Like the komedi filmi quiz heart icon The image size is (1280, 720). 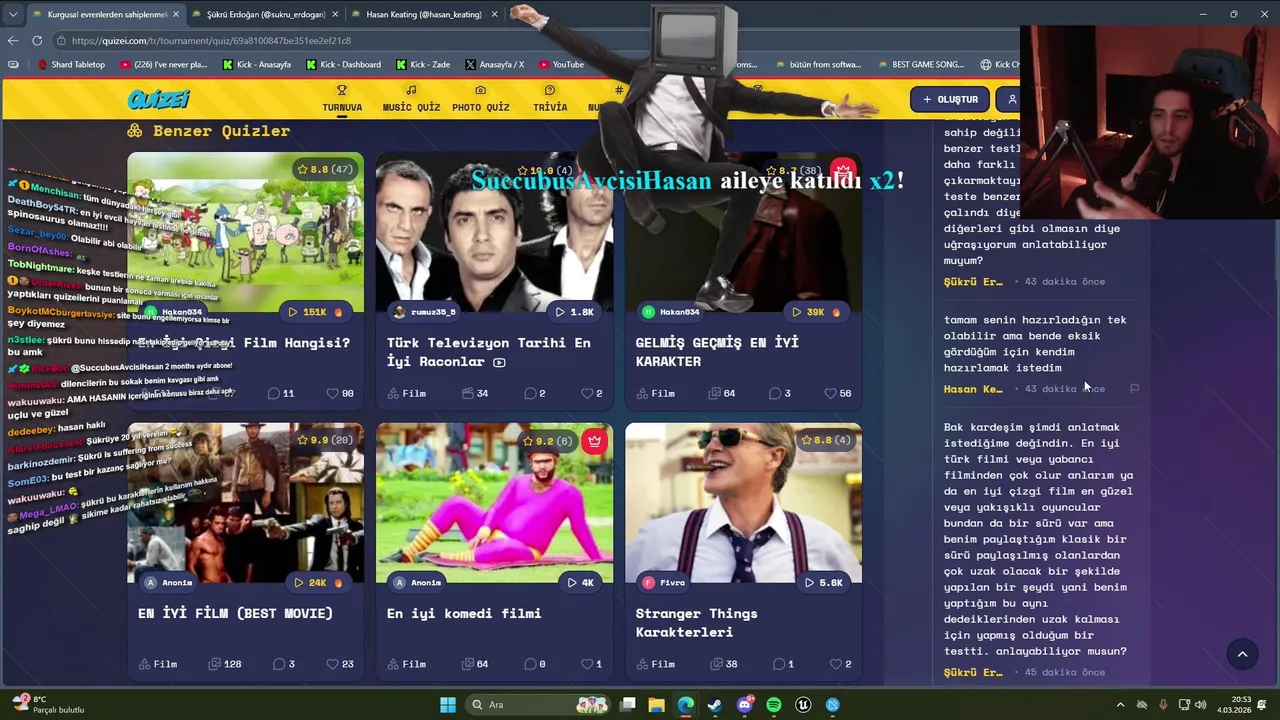click(587, 664)
